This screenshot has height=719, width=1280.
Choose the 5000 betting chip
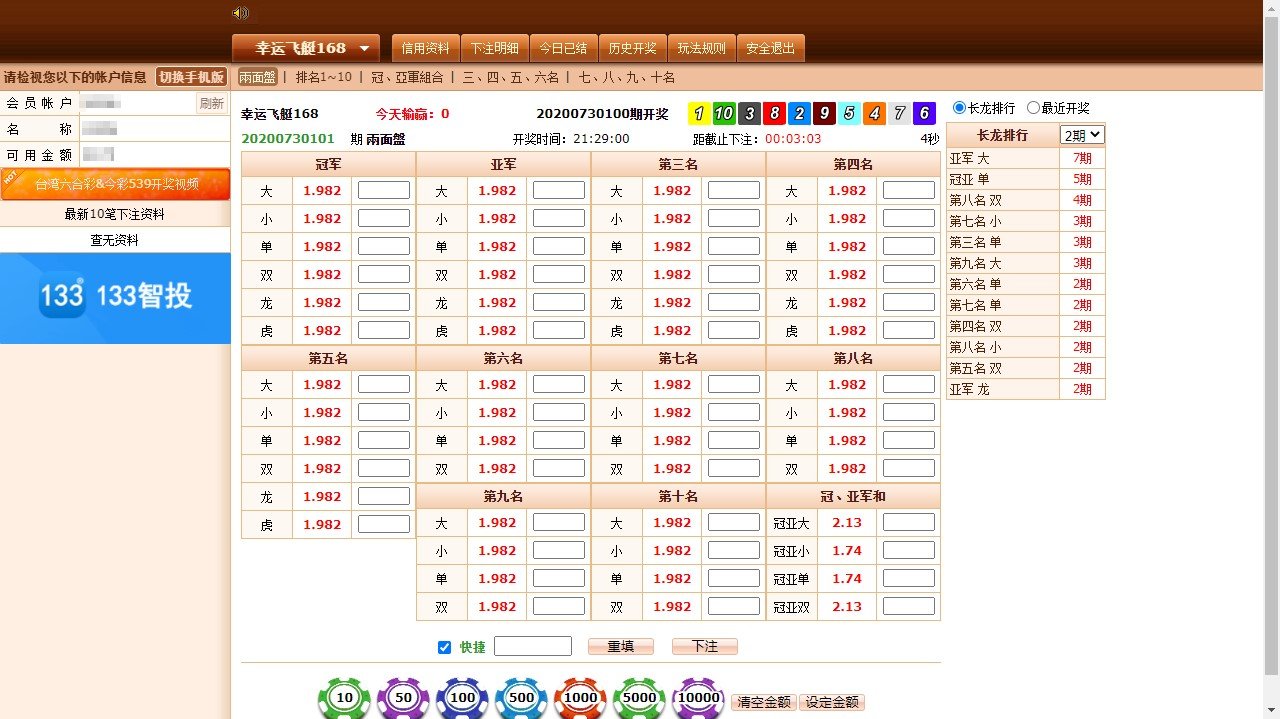coord(639,698)
